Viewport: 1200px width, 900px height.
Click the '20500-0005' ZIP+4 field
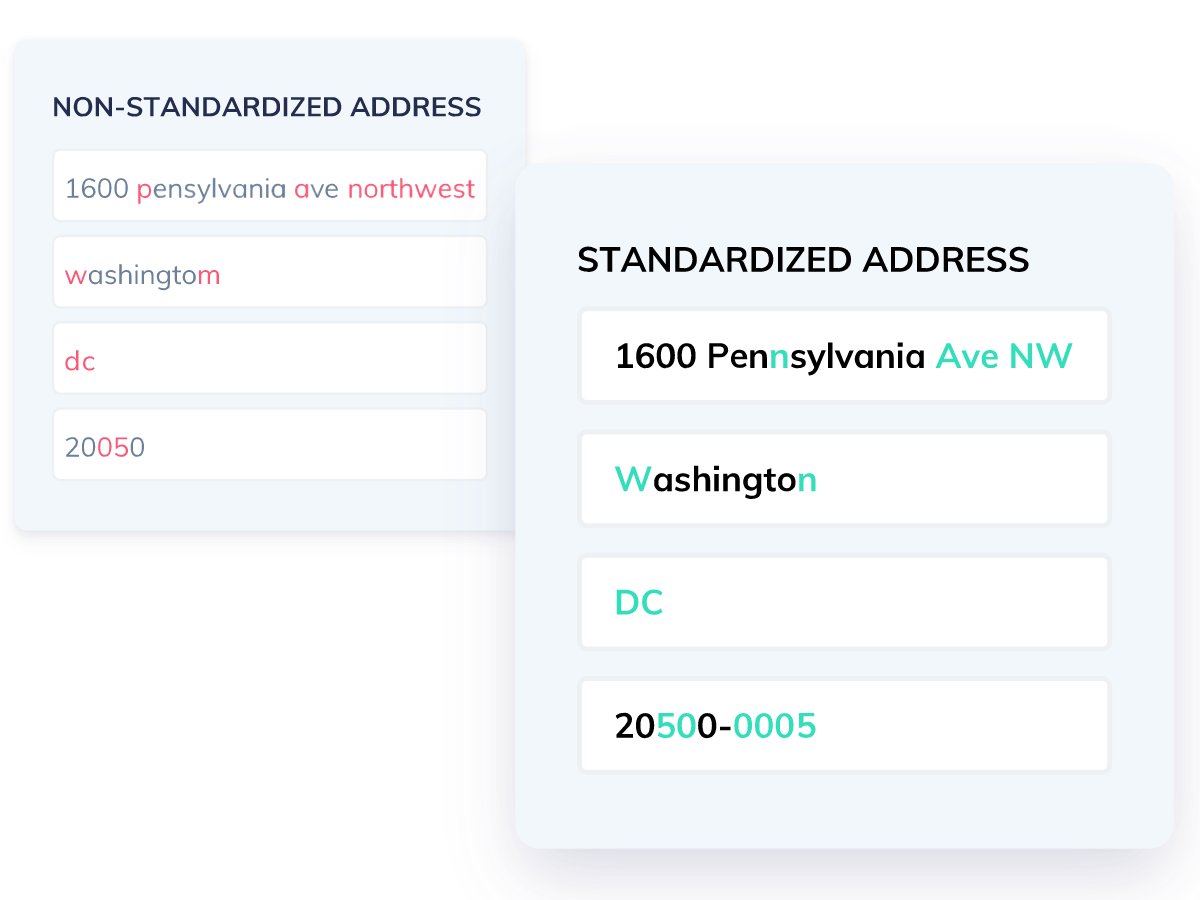tap(845, 725)
